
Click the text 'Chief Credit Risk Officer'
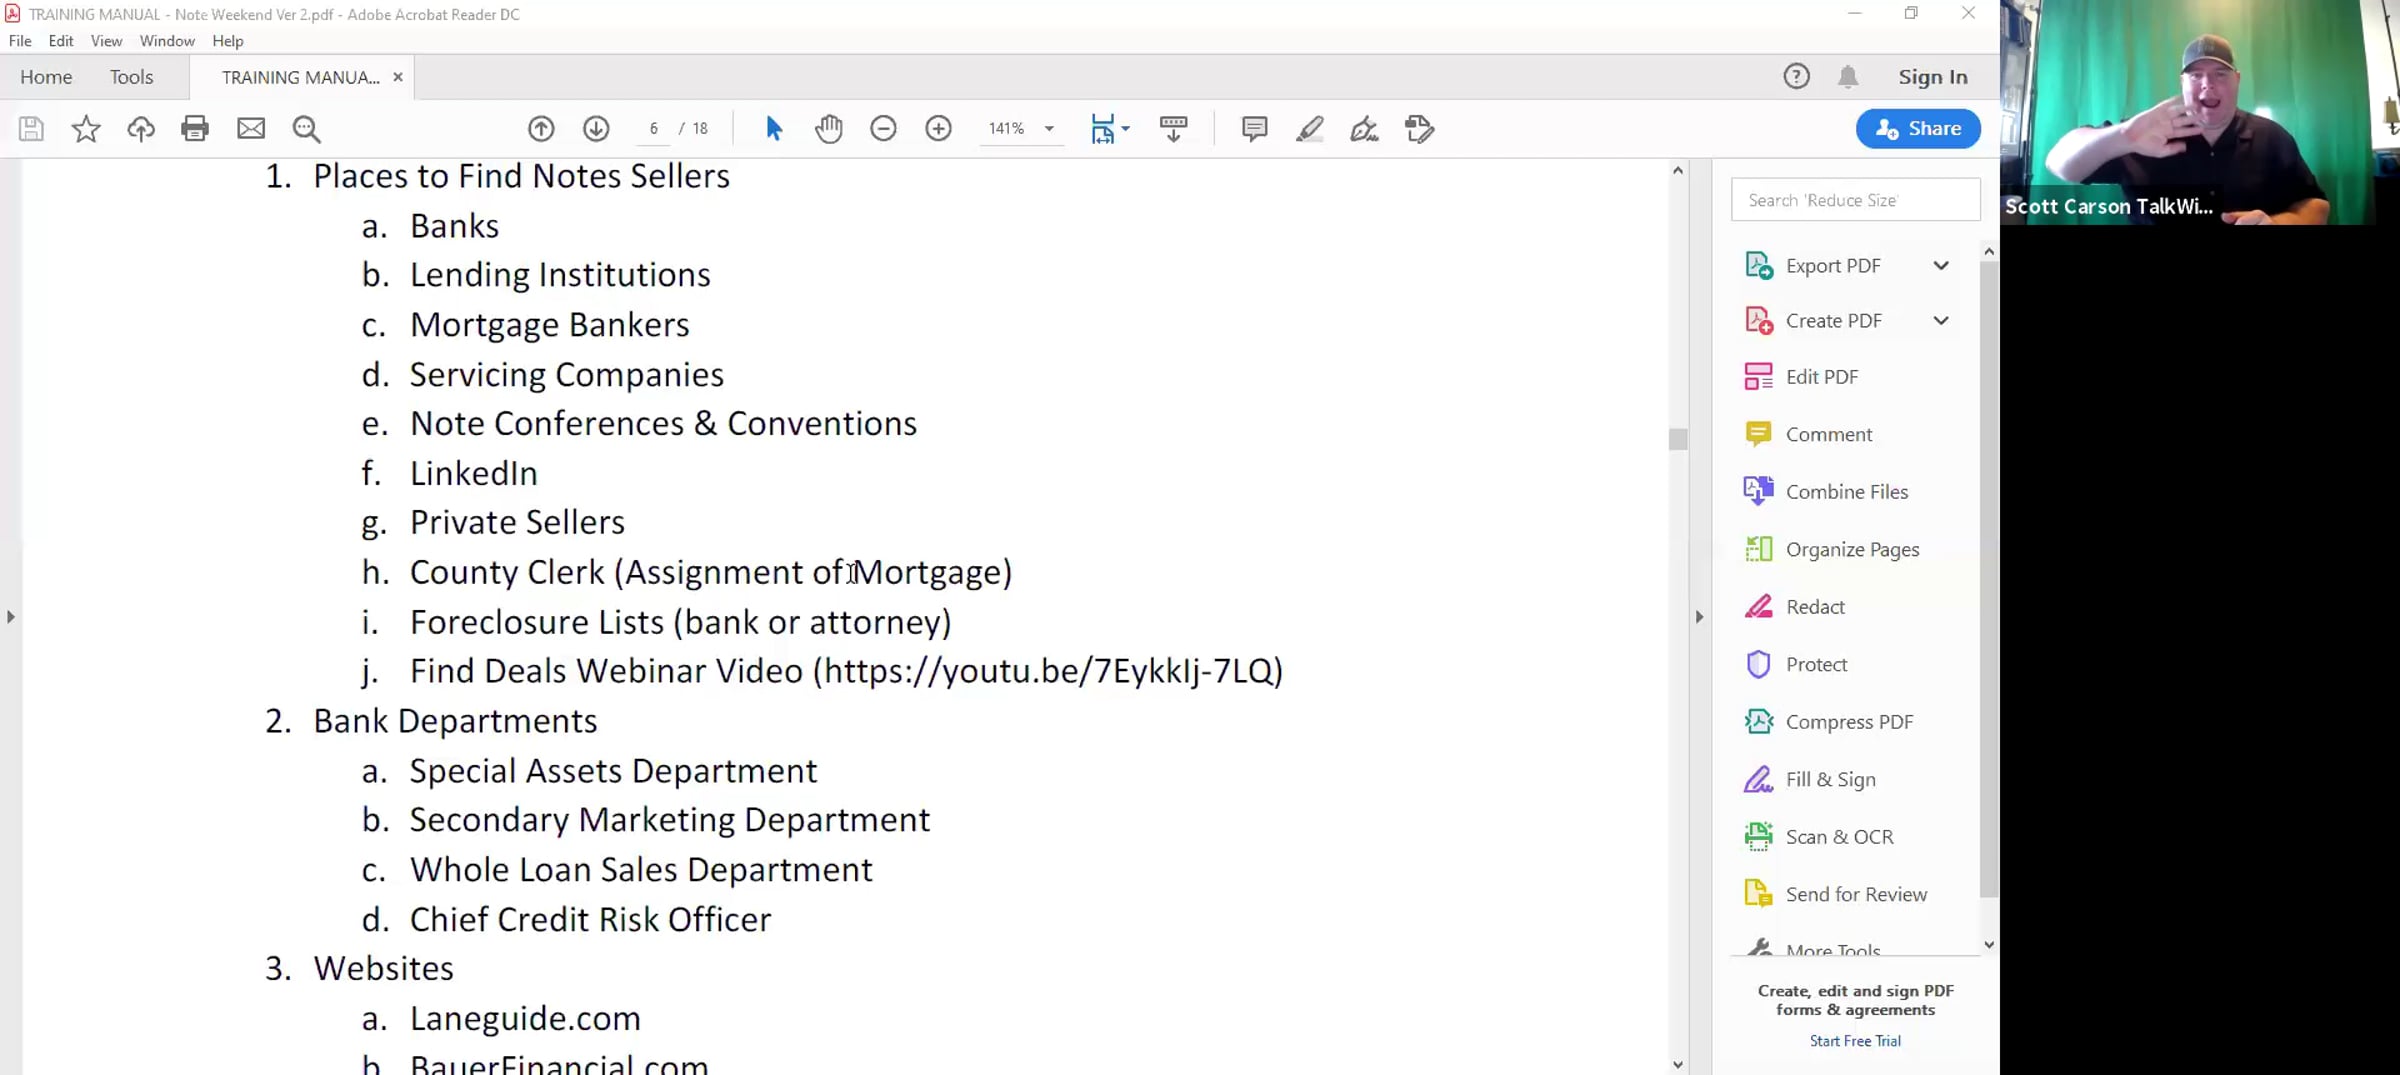(590, 920)
